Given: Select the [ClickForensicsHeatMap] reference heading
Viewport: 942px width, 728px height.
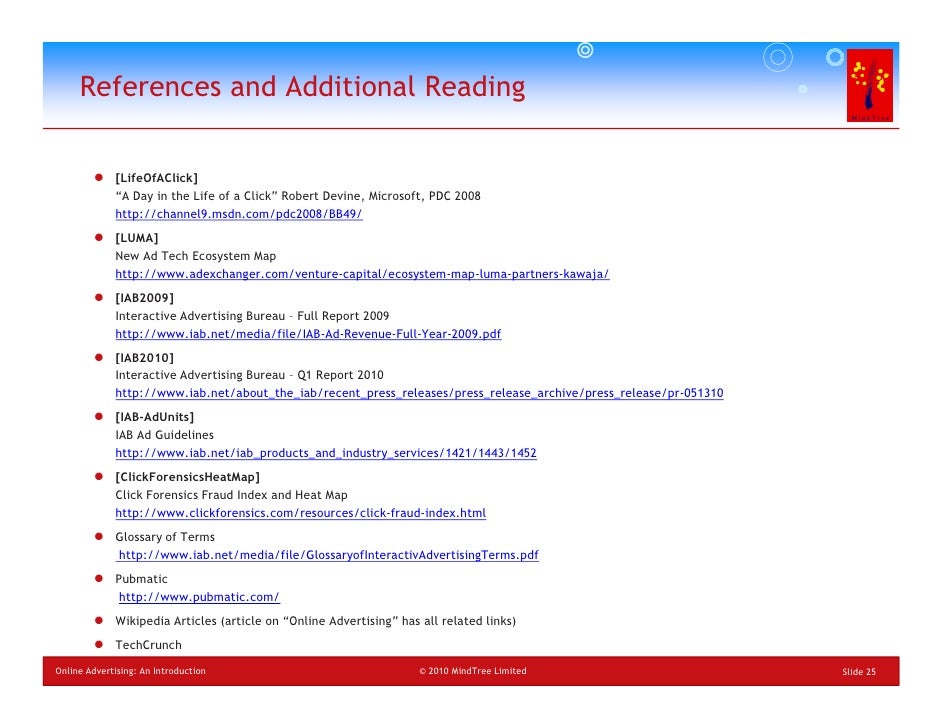Looking at the screenshot, I should [x=187, y=477].
